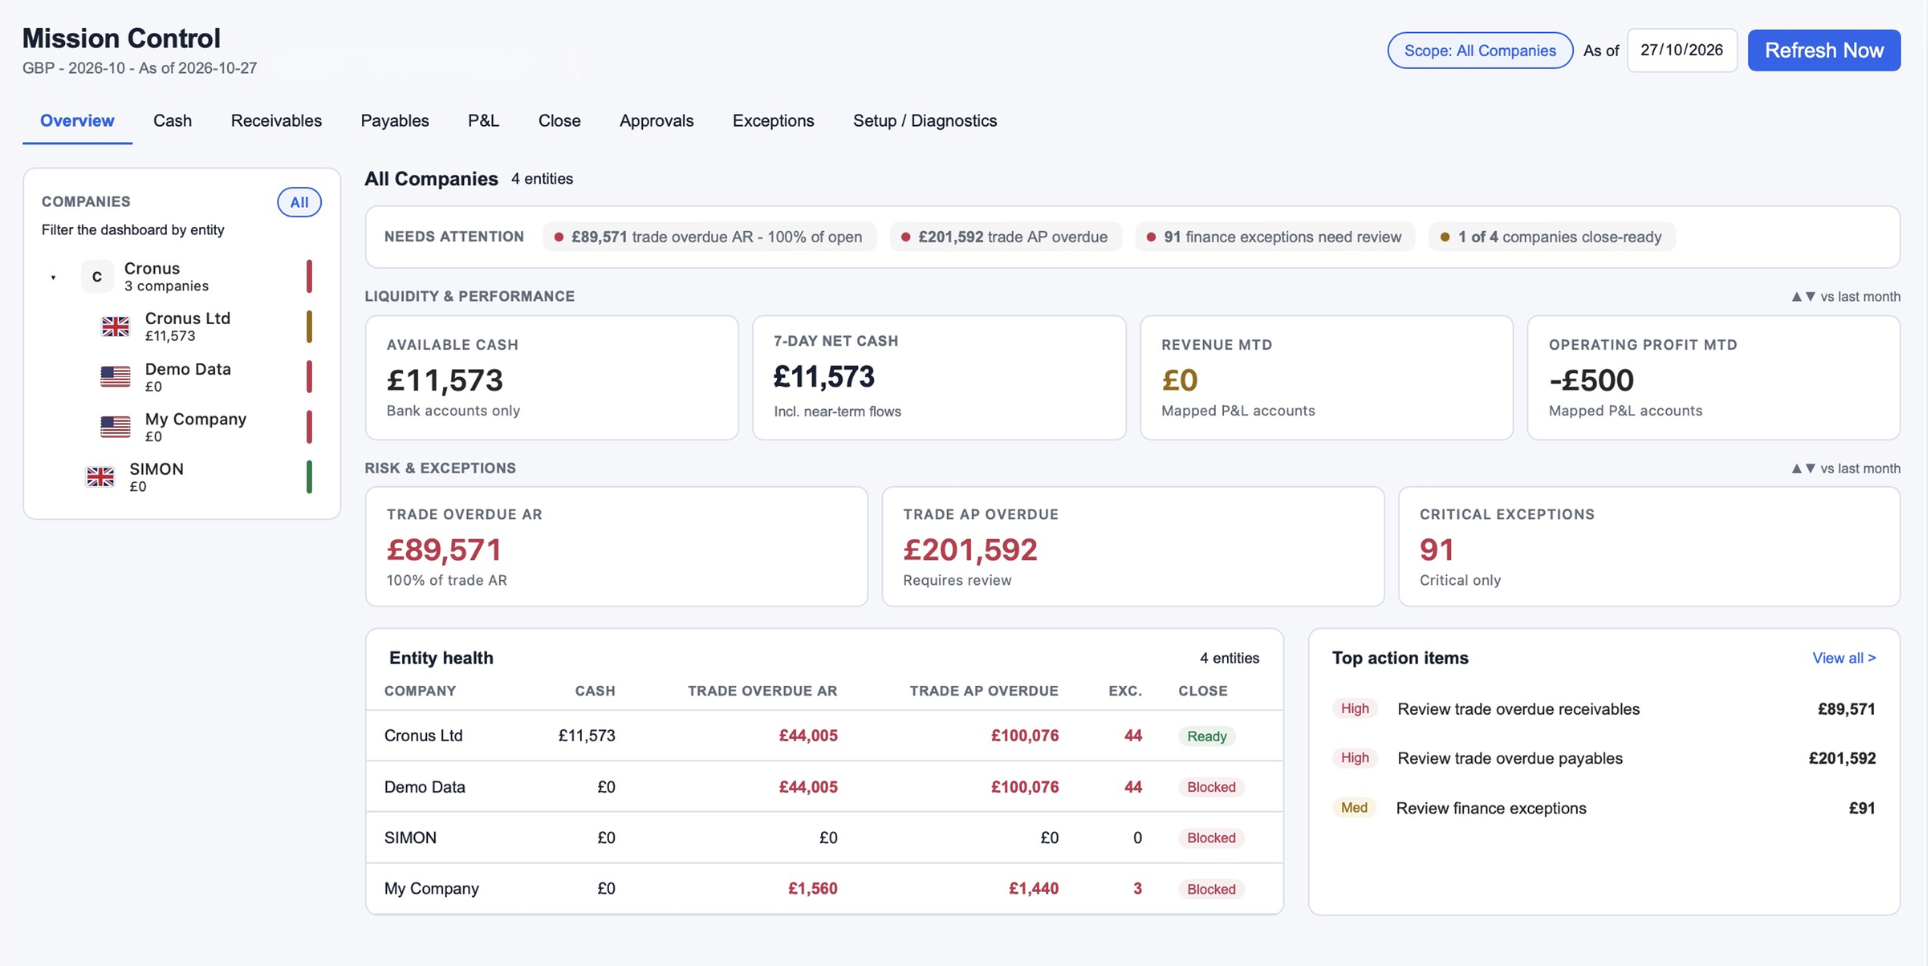Image resolution: width=1928 pixels, height=966 pixels.
Task: Open the Setup / Diagnostics tab
Action: pyautogui.click(x=925, y=121)
